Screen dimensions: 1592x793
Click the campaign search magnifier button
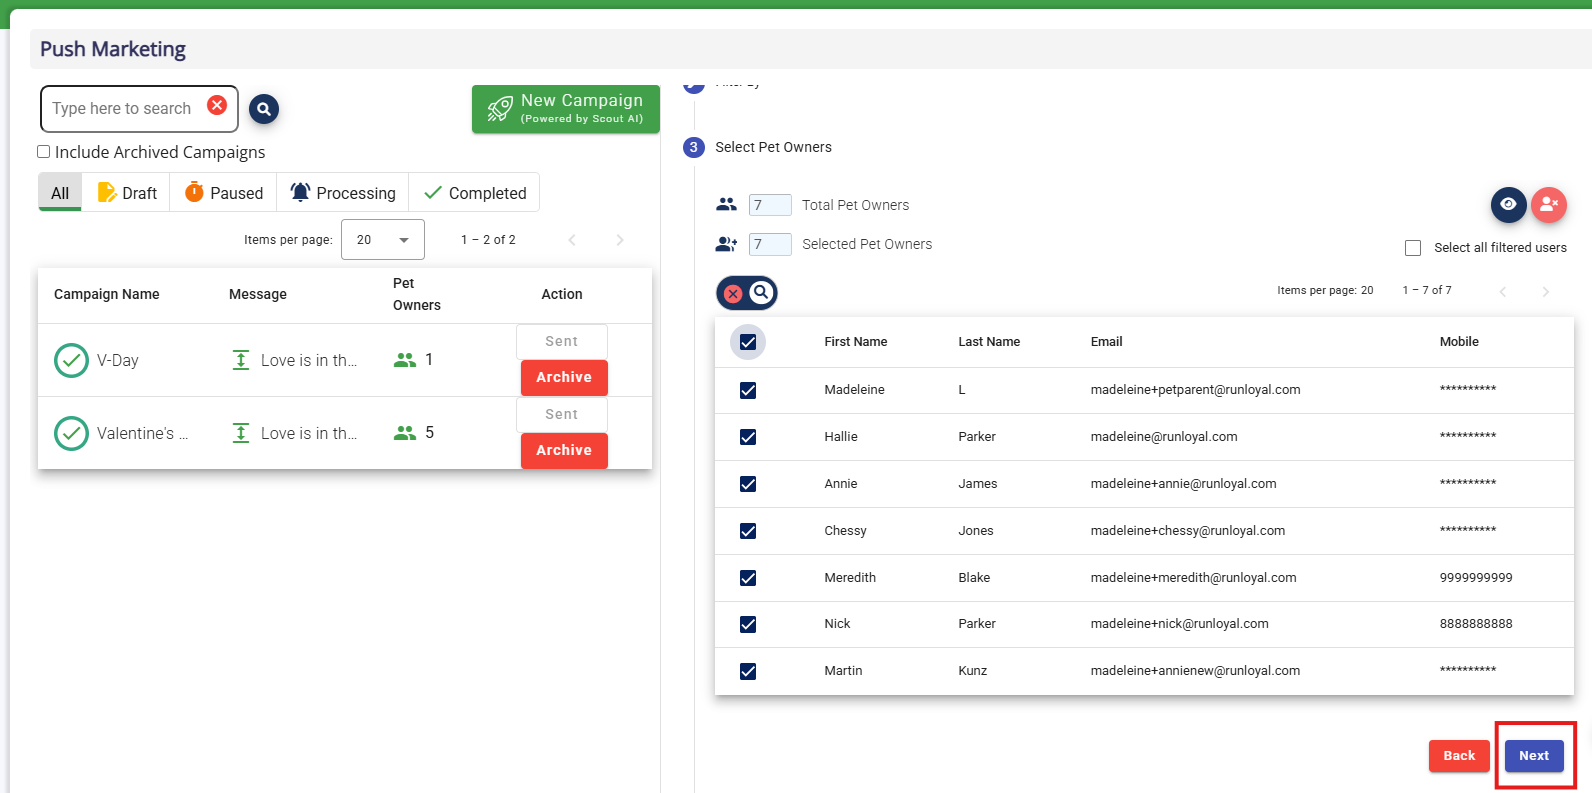(264, 109)
